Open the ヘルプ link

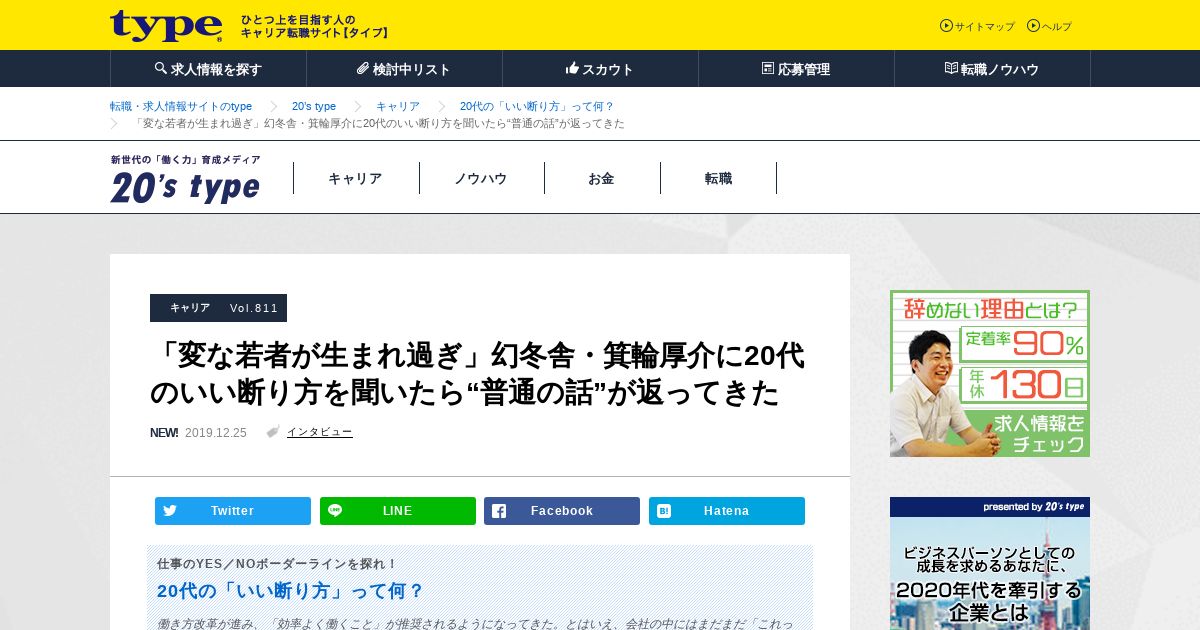[x=1057, y=27]
